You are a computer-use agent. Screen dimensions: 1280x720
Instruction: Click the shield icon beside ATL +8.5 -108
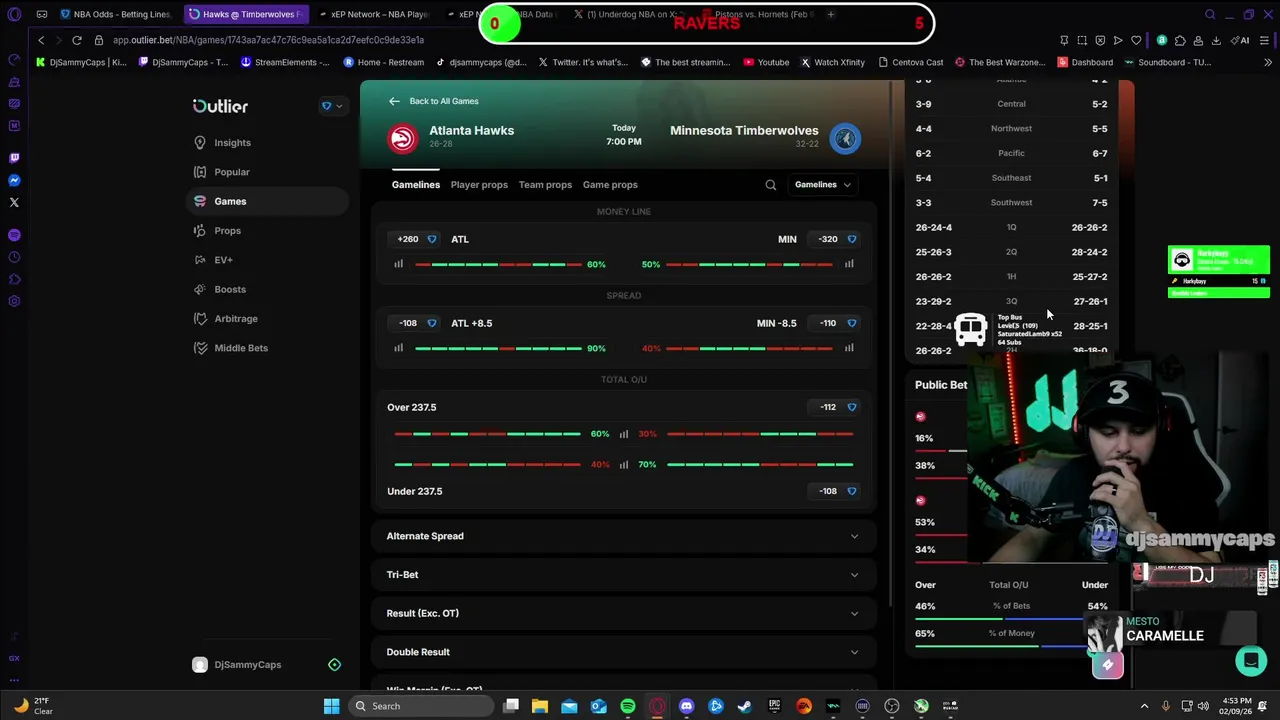[432, 323]
